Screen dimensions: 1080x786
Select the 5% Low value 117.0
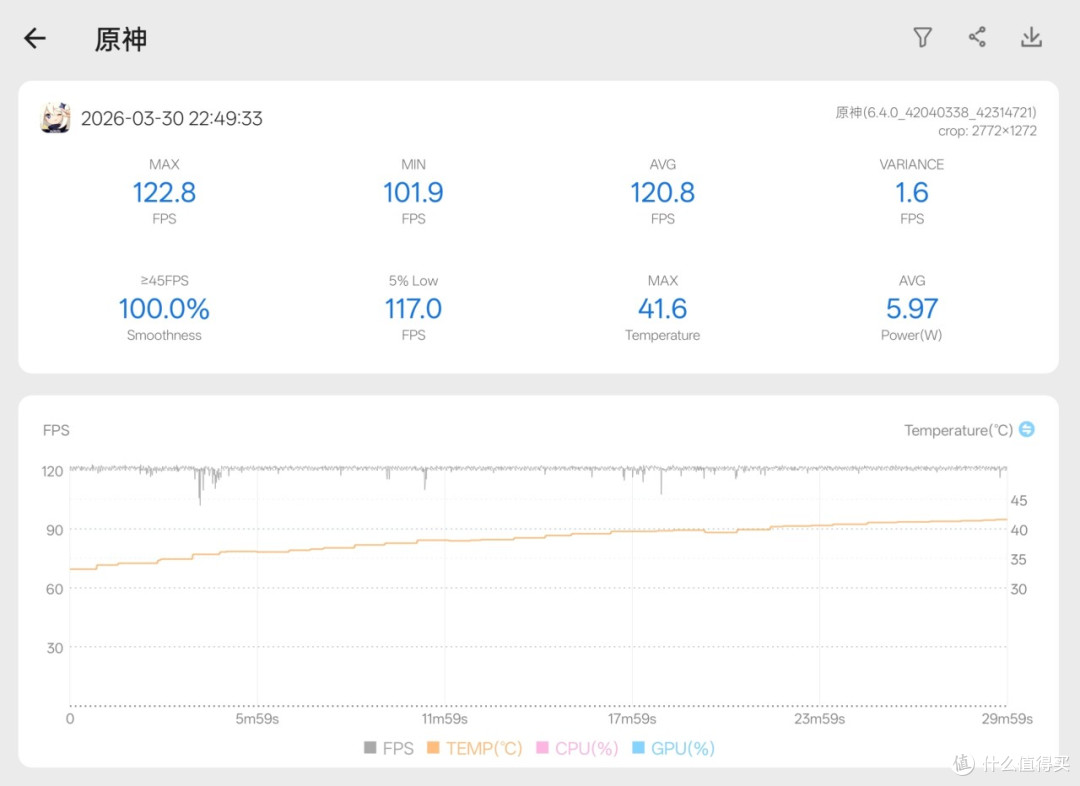[x=413, y=309]
